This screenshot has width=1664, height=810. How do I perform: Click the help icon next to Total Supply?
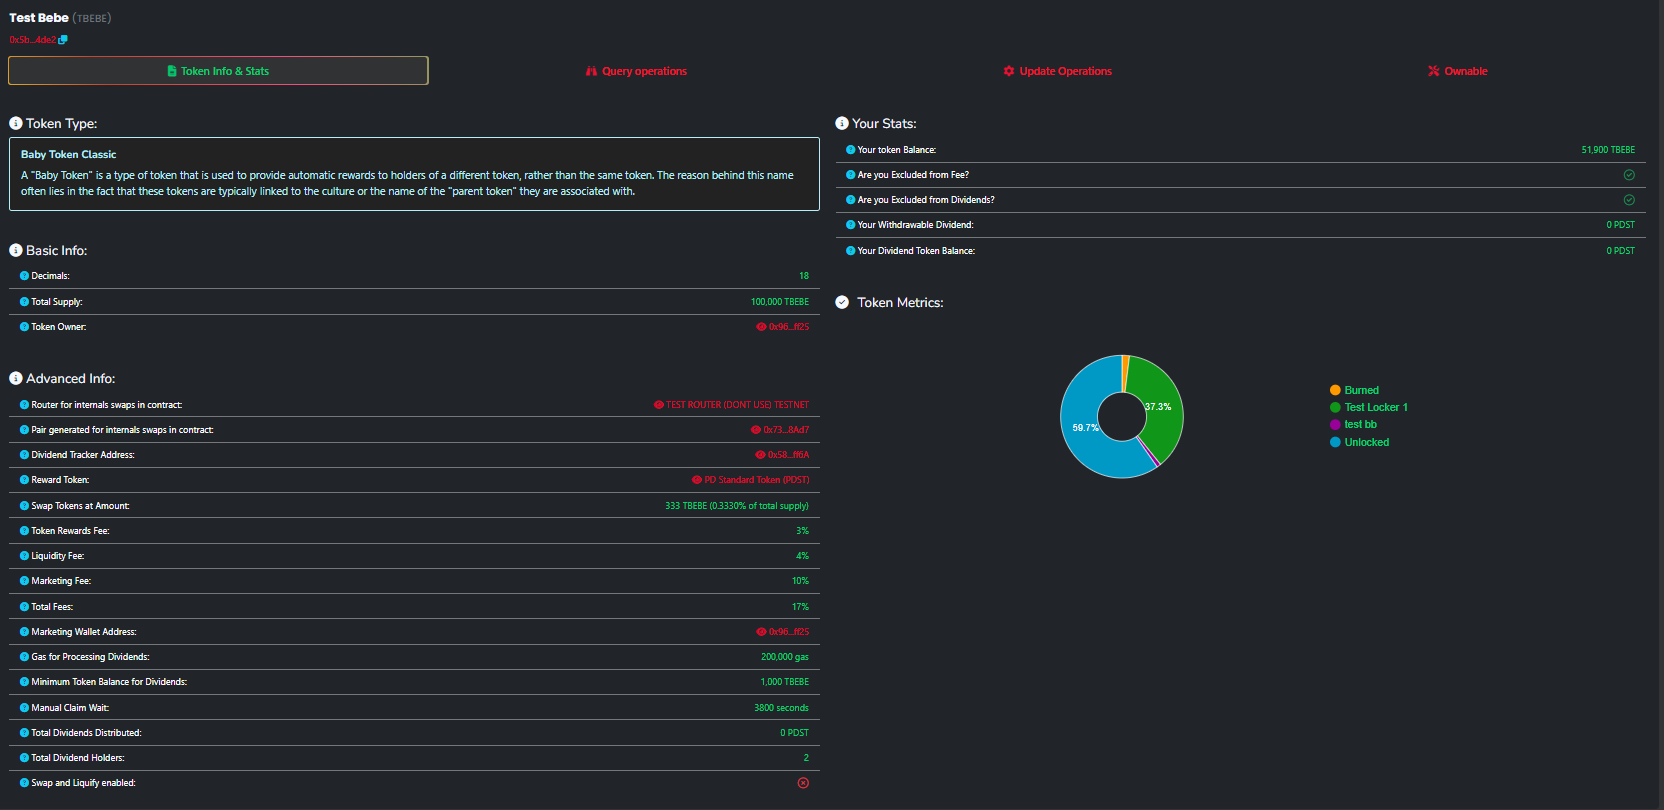24,302
